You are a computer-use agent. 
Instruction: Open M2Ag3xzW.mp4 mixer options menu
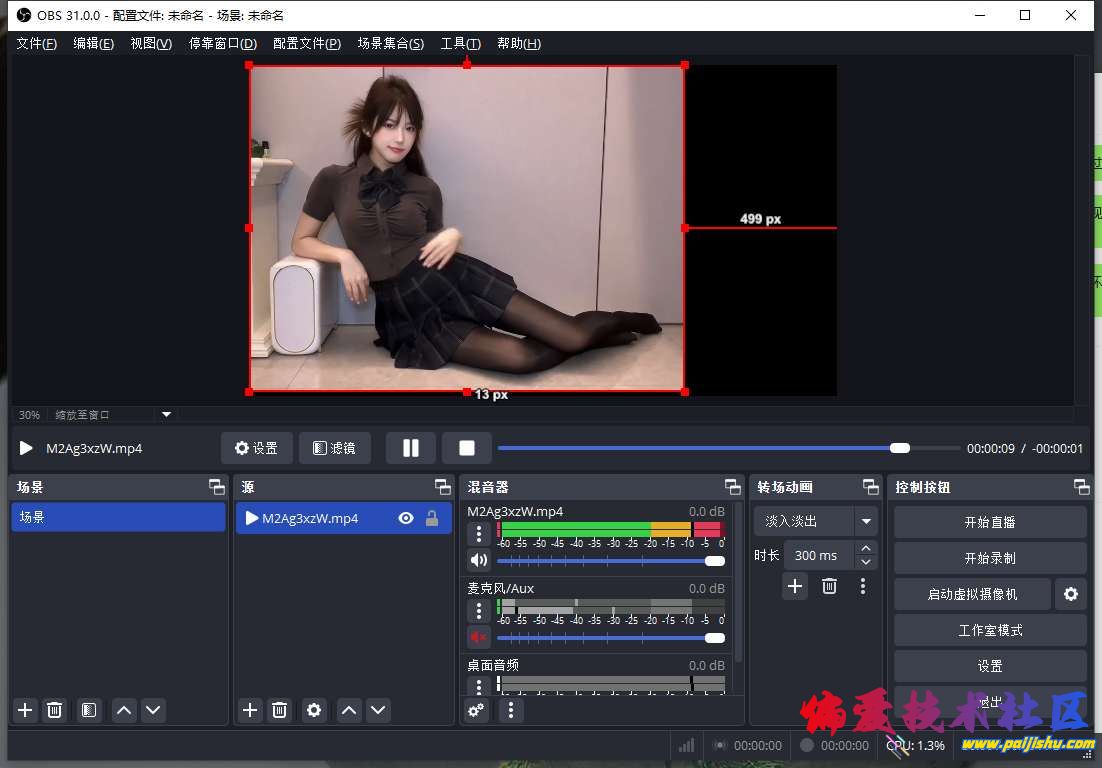(x=479, y=534)
